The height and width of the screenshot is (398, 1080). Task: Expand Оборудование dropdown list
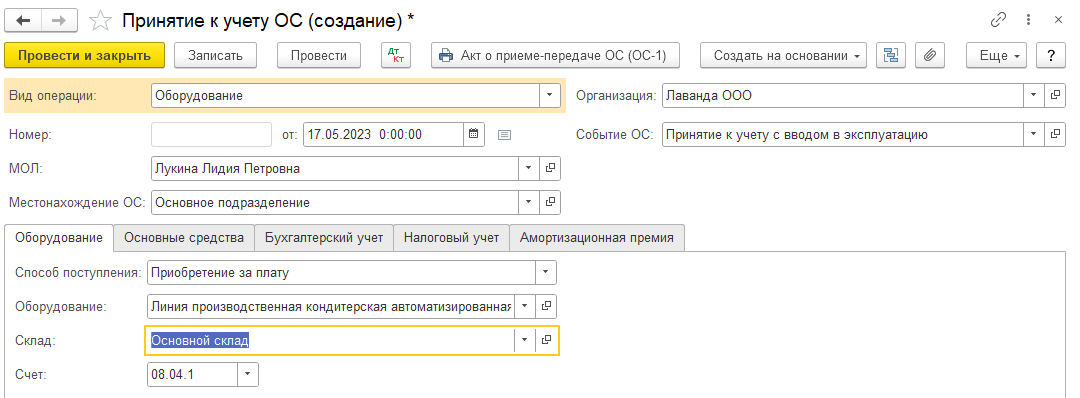click(x=524, y=306)
